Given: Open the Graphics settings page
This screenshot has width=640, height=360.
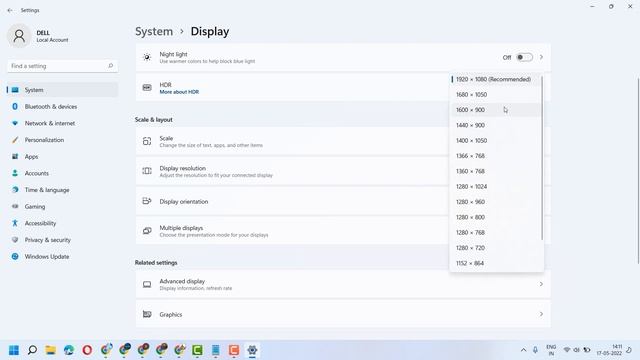Looking at the screenshot, I should [343, 314].
